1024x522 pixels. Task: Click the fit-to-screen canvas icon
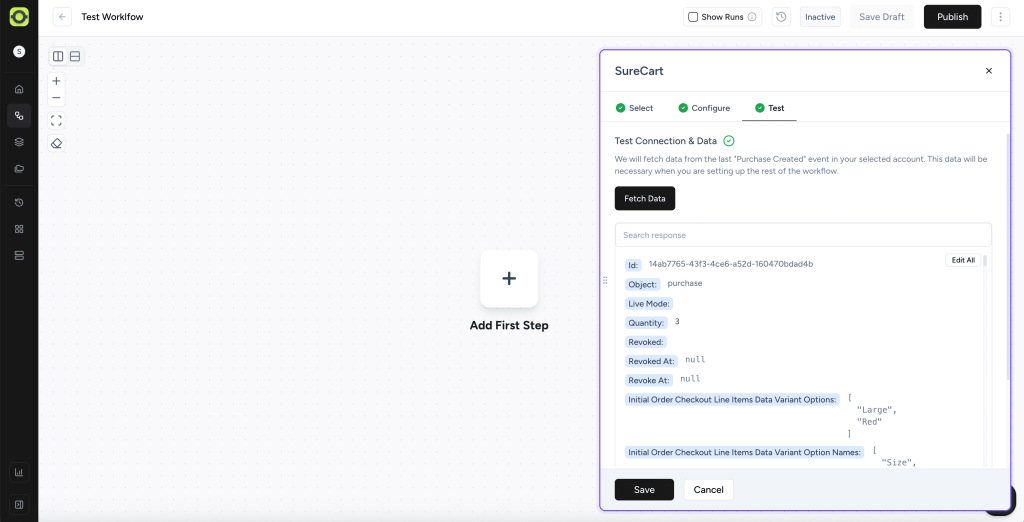56,120
